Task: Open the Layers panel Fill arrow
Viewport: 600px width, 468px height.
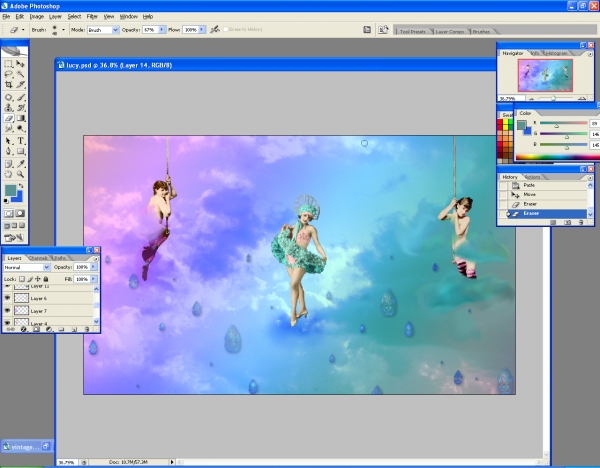Action: [94, 279]
